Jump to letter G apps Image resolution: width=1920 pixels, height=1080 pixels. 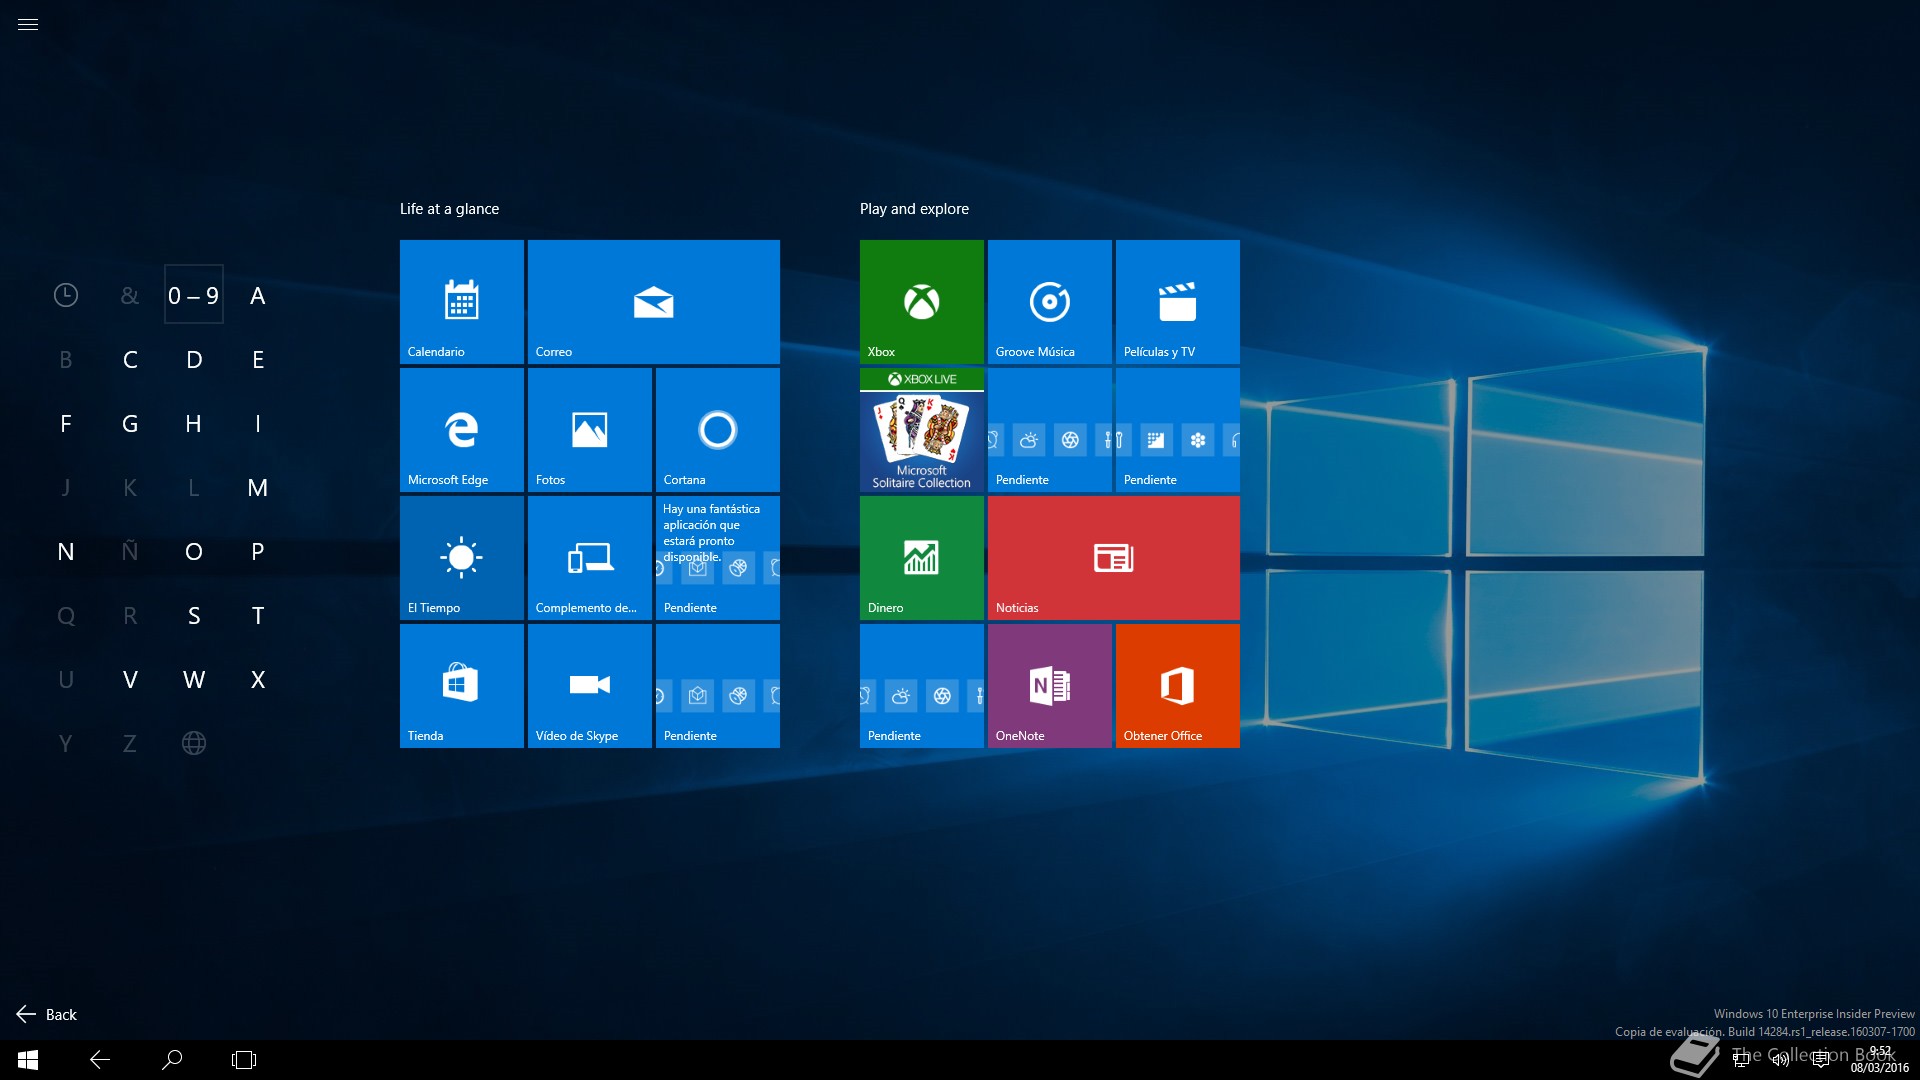[x=130, y=423]
